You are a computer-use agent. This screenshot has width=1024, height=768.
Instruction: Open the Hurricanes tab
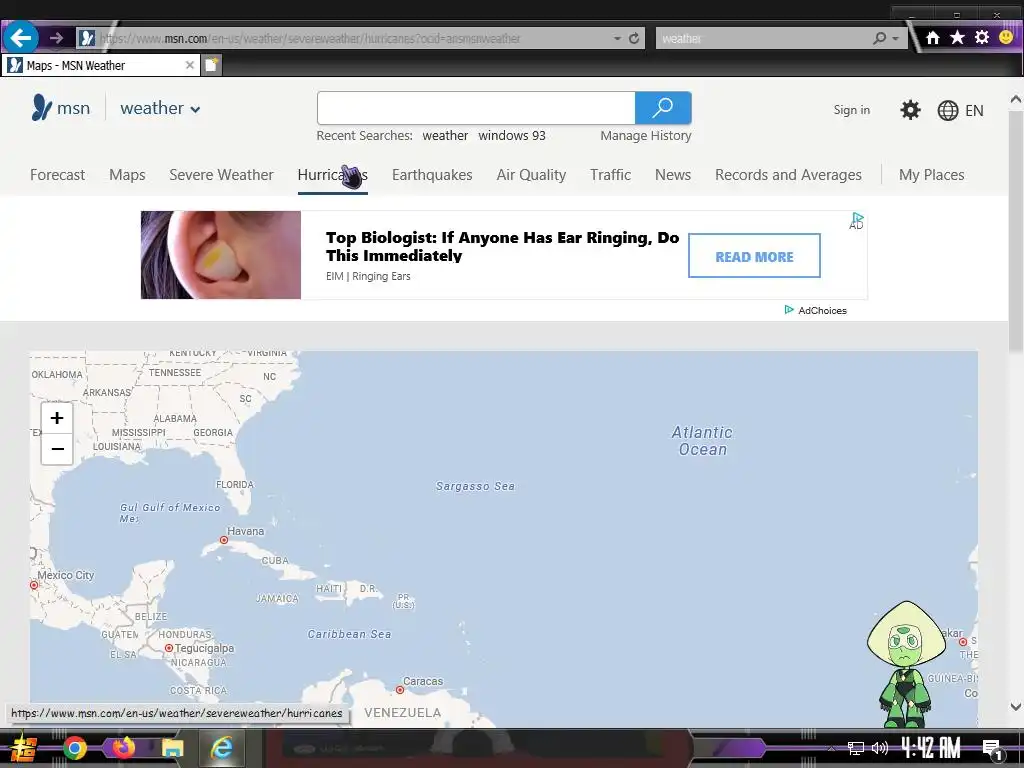tap(332, 175)
